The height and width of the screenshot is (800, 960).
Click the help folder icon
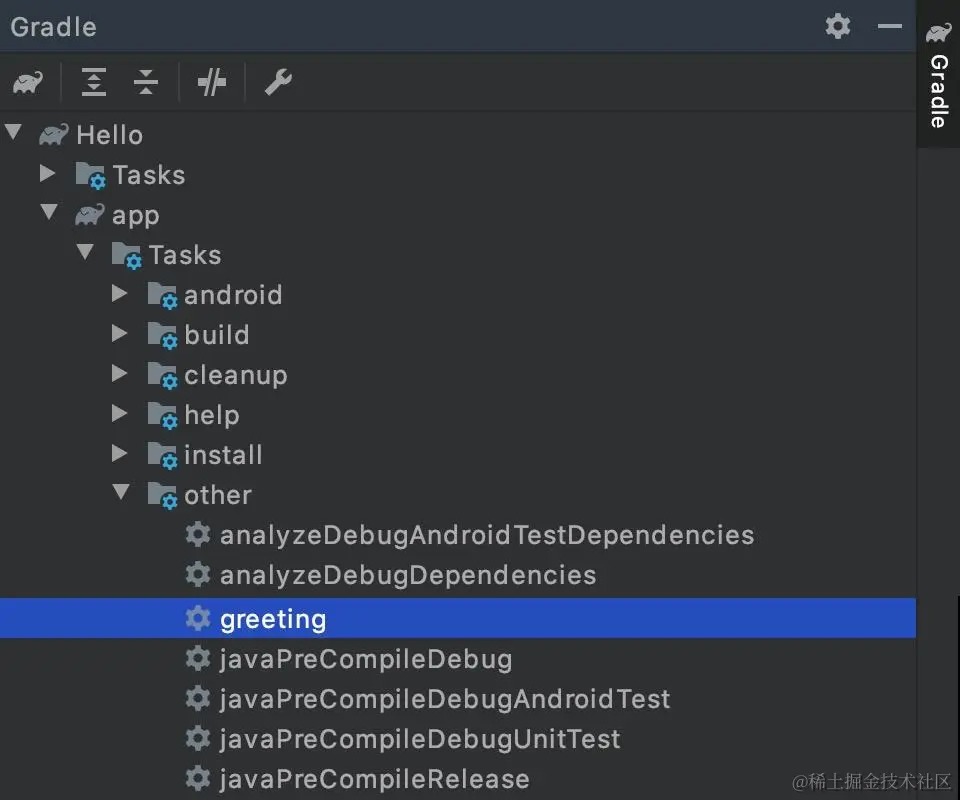[163, 416]
